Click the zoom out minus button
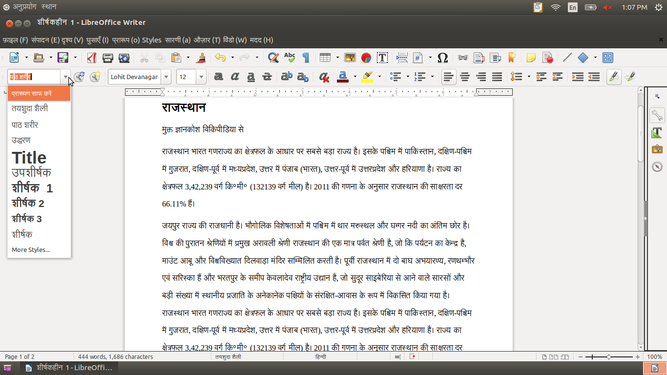This screenshot has height=375, width=667. [x=581, y=357]
